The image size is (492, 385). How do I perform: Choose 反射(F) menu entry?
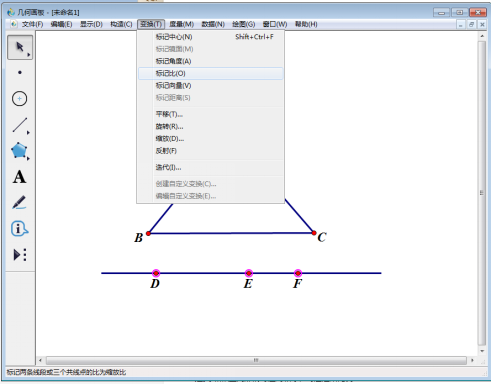(211, 151)
